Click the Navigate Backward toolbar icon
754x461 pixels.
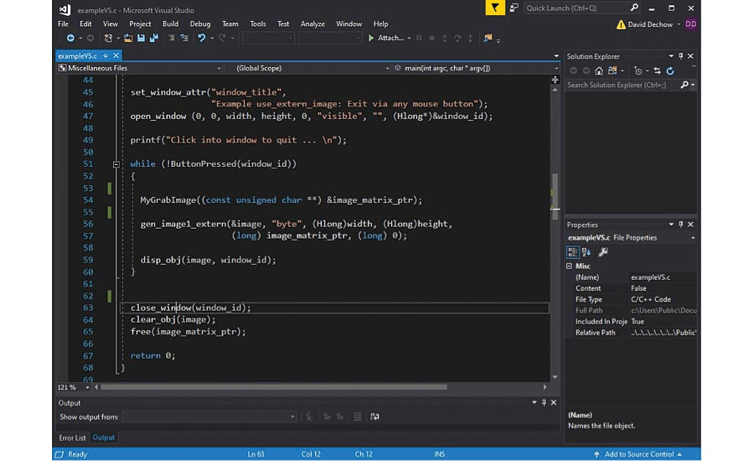pyautogui.click(x=70, y=38)
